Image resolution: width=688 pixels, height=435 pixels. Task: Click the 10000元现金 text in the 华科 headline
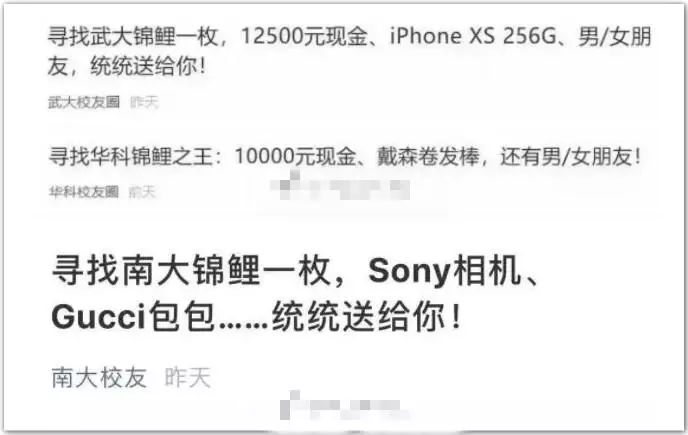pyautogui.click(x=295, y=156)
